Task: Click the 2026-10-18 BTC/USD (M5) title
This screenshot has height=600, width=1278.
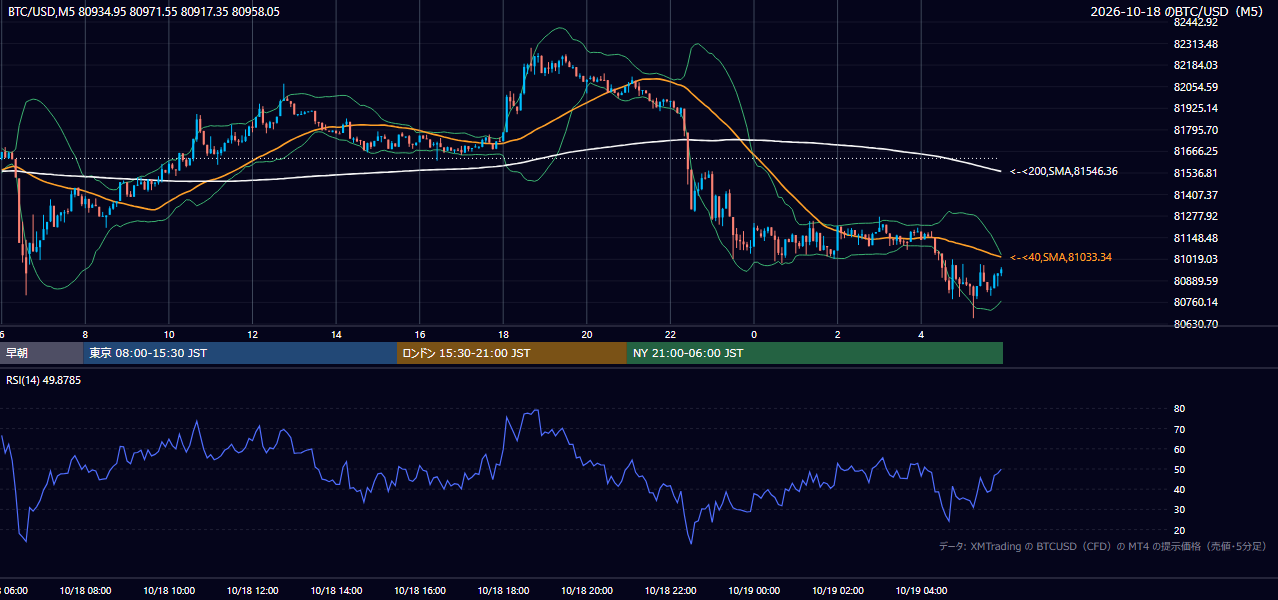Action: [1176, 12]
